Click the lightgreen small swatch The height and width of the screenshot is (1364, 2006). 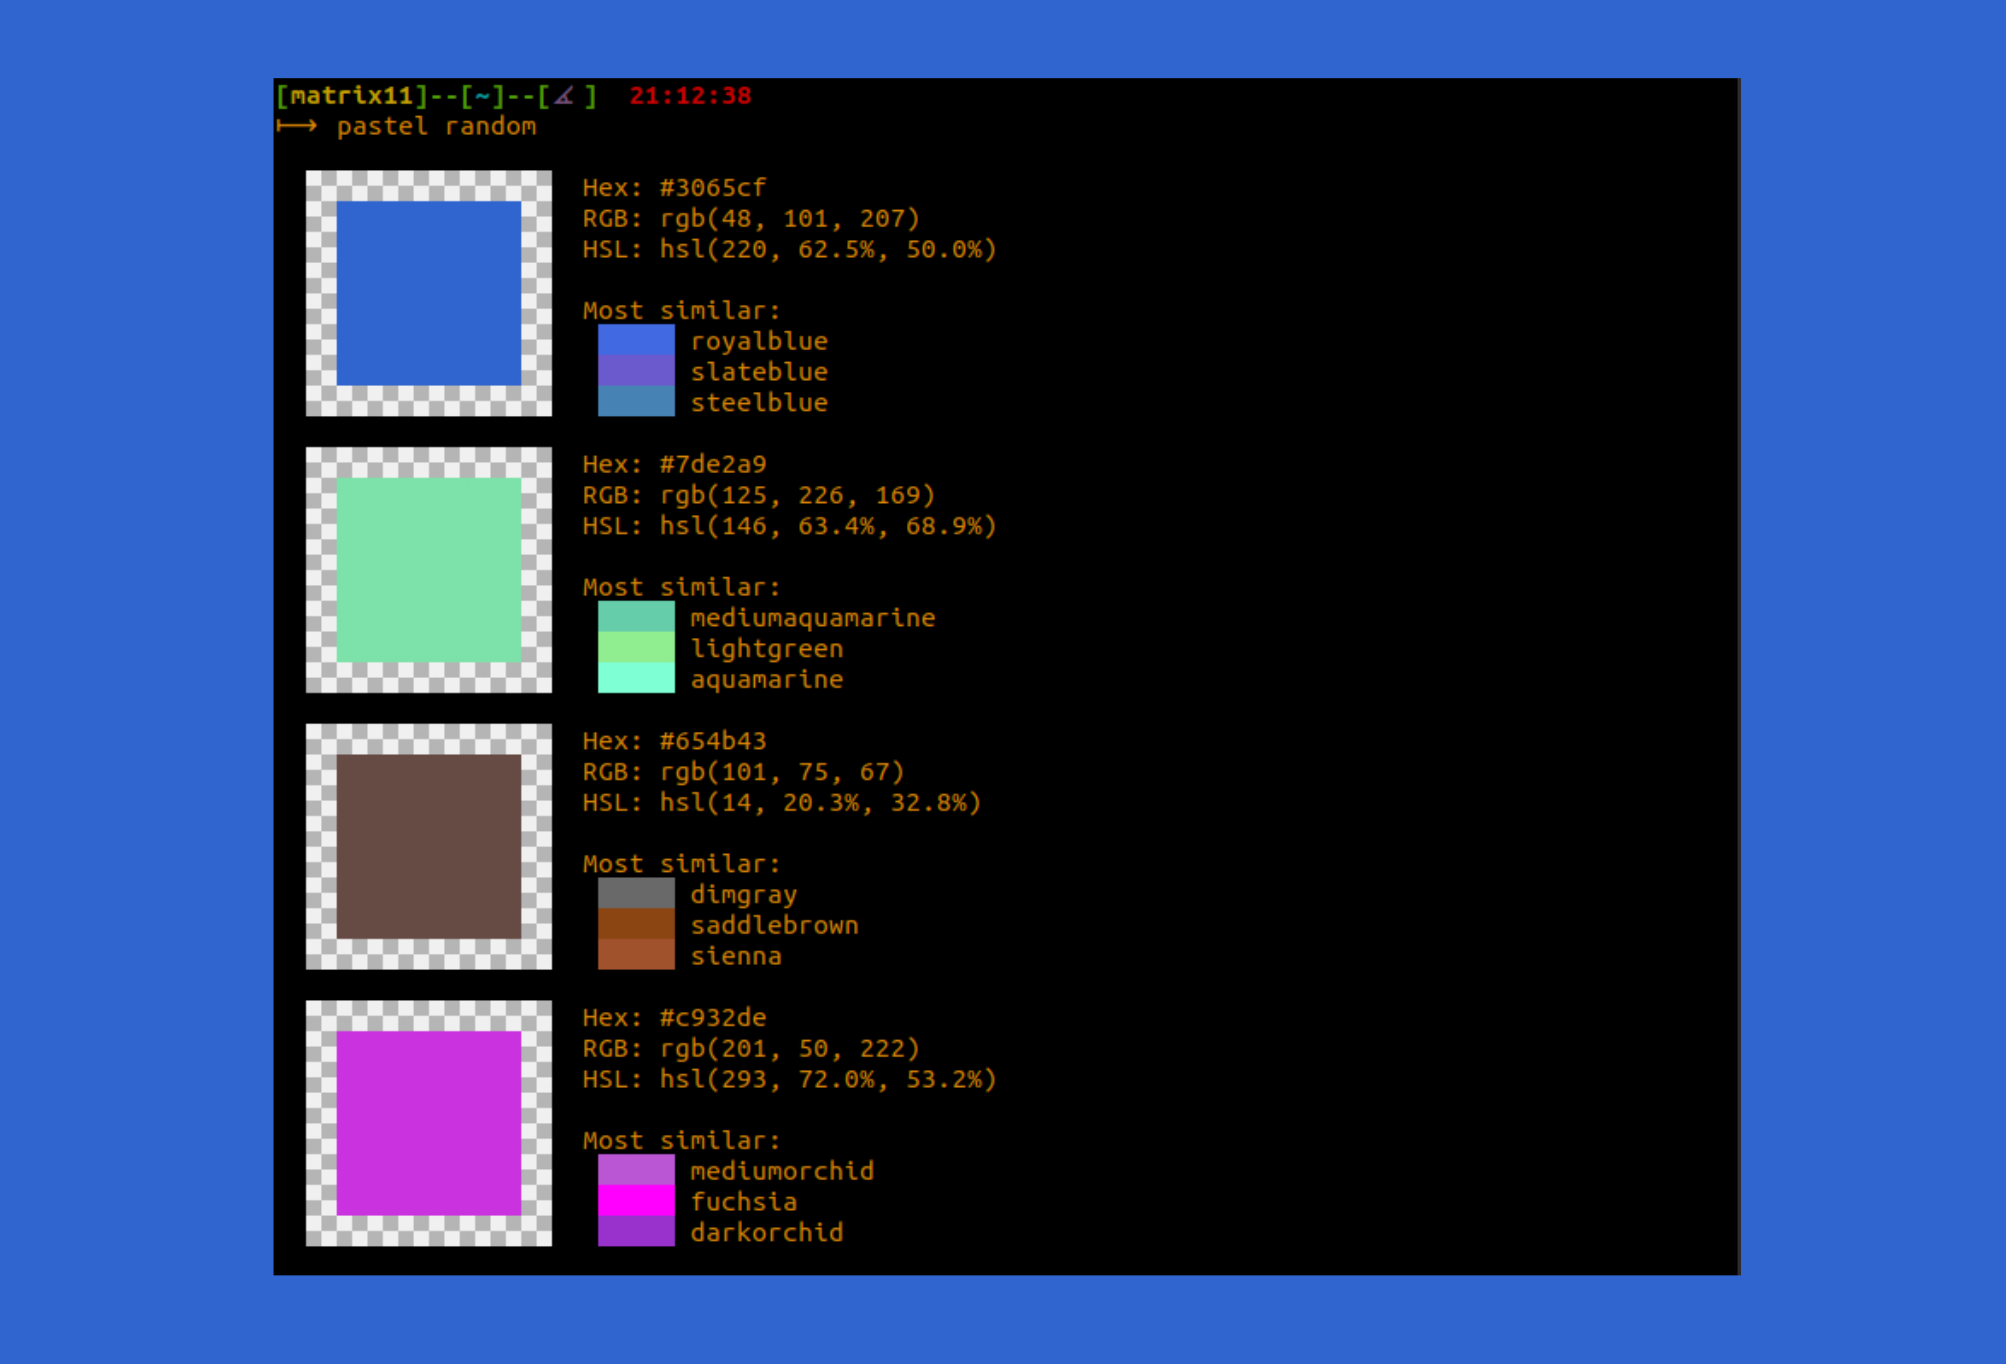tap(636, 648)
